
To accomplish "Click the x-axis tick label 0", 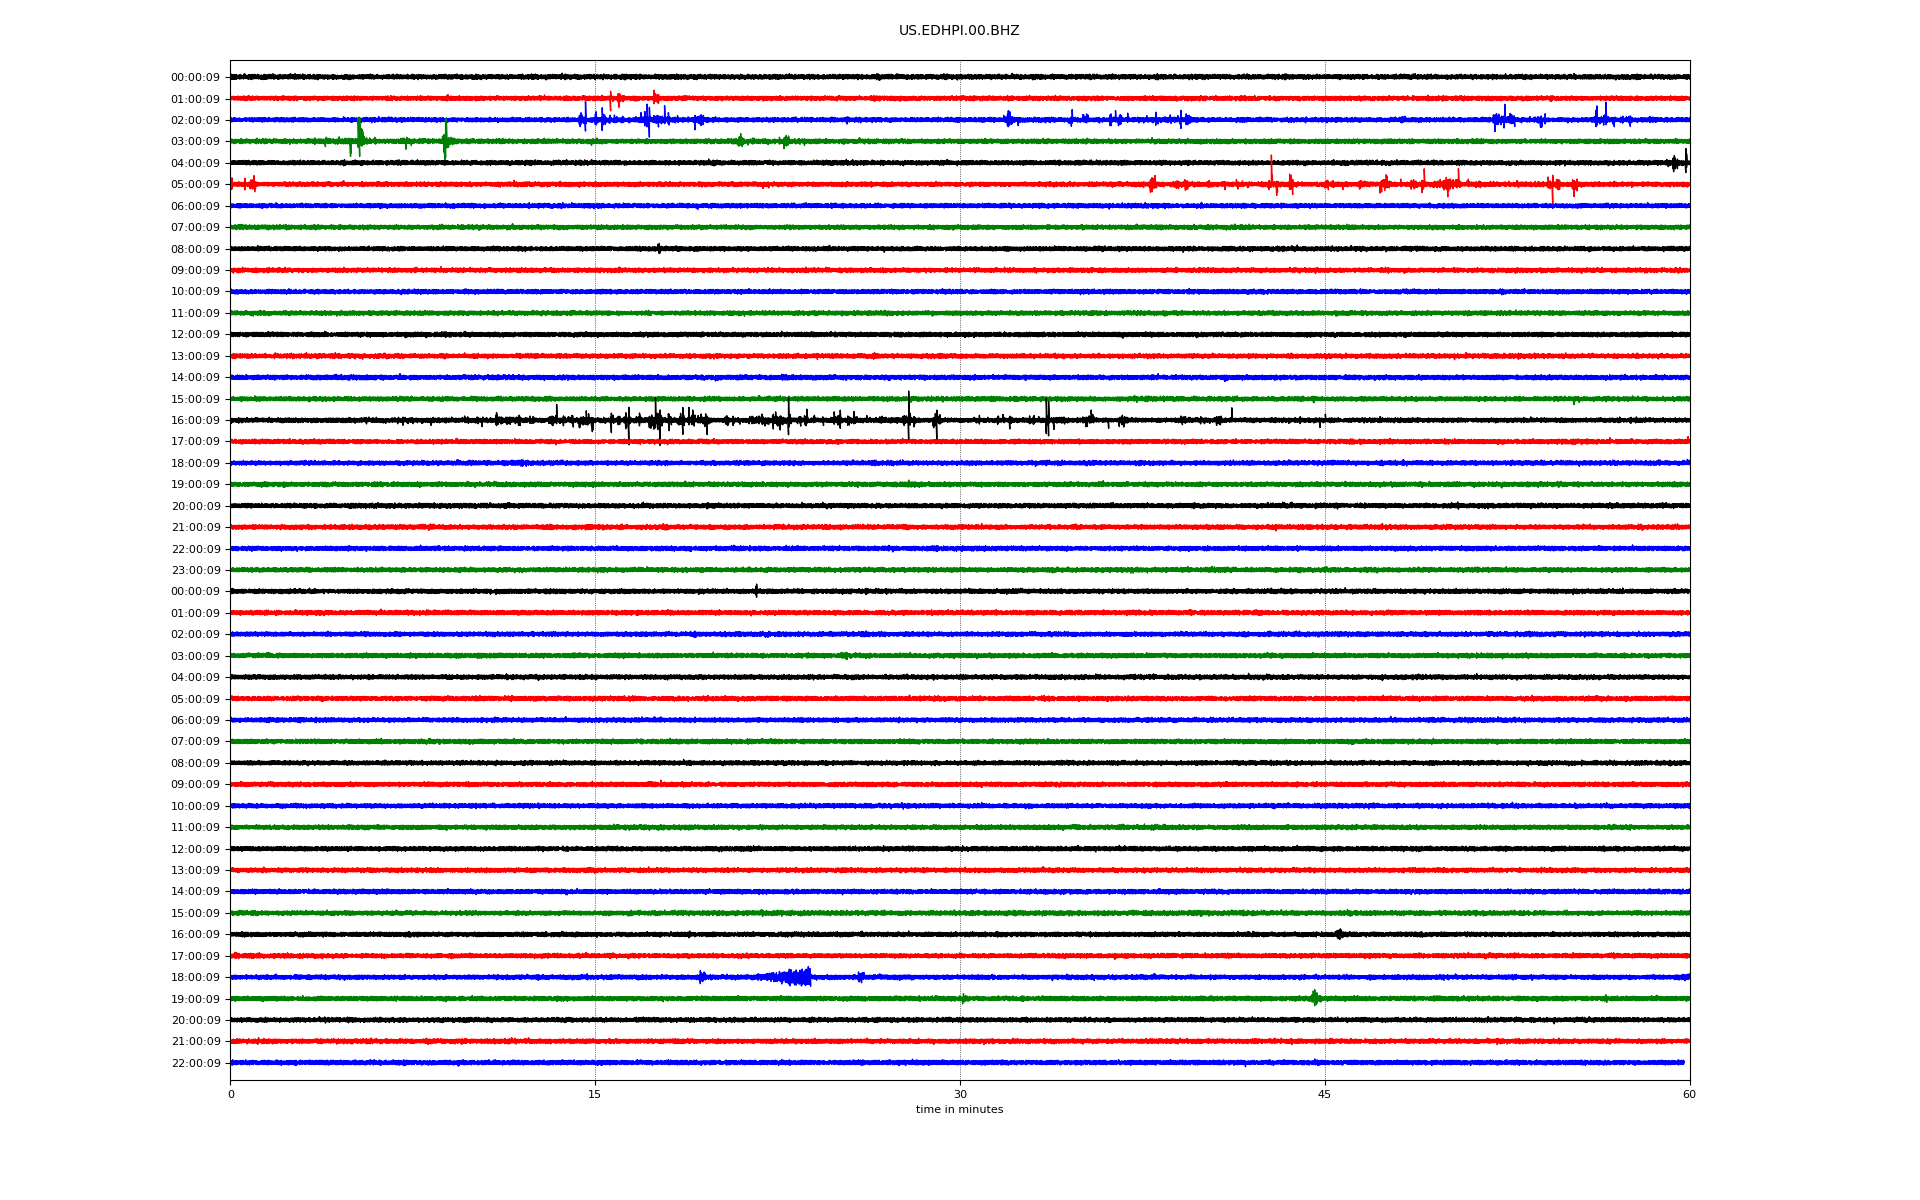I will [x=231, y=1094].
